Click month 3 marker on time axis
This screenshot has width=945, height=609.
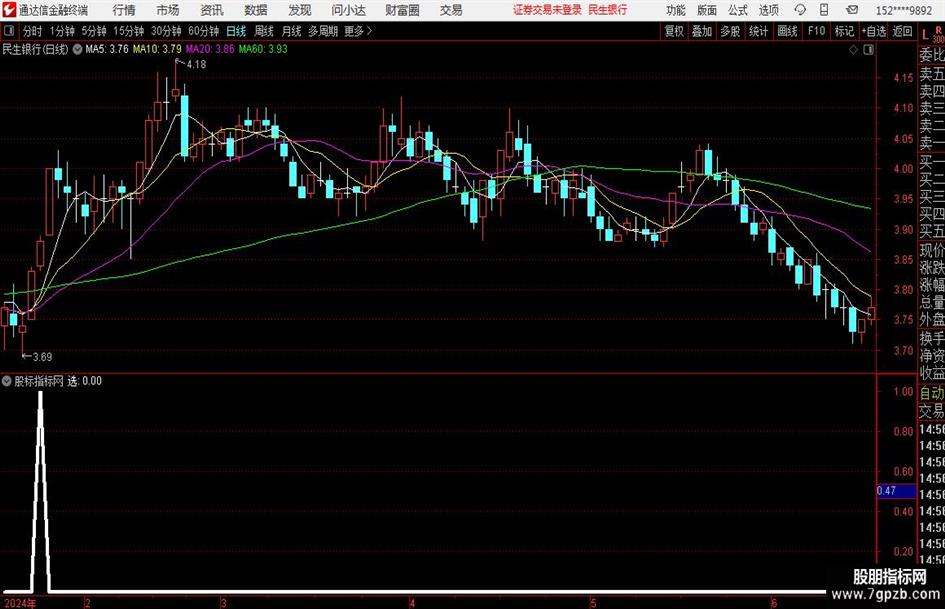click(224, 603)
